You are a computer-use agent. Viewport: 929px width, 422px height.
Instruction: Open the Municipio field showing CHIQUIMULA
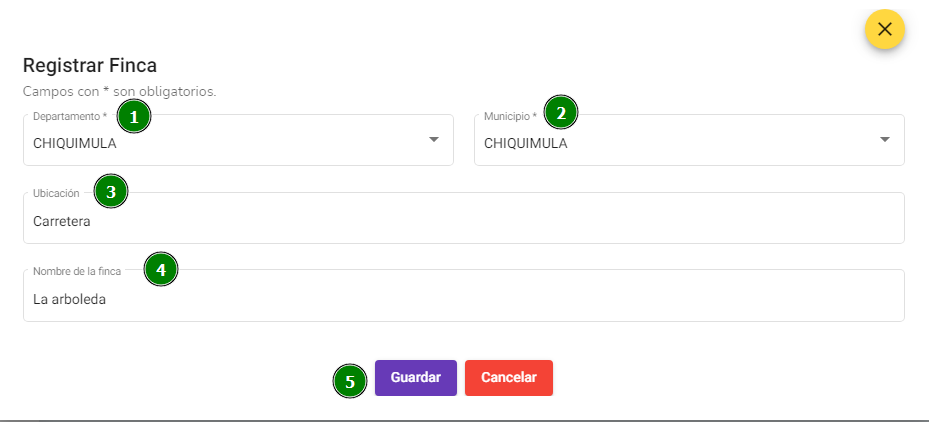point(689,140)
